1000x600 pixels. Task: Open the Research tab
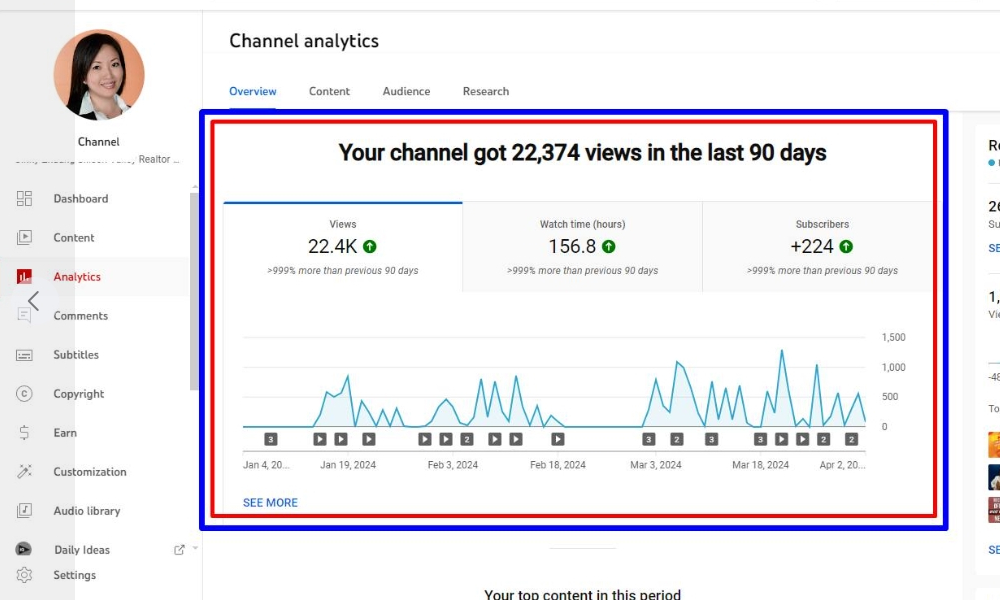point(486,91)
